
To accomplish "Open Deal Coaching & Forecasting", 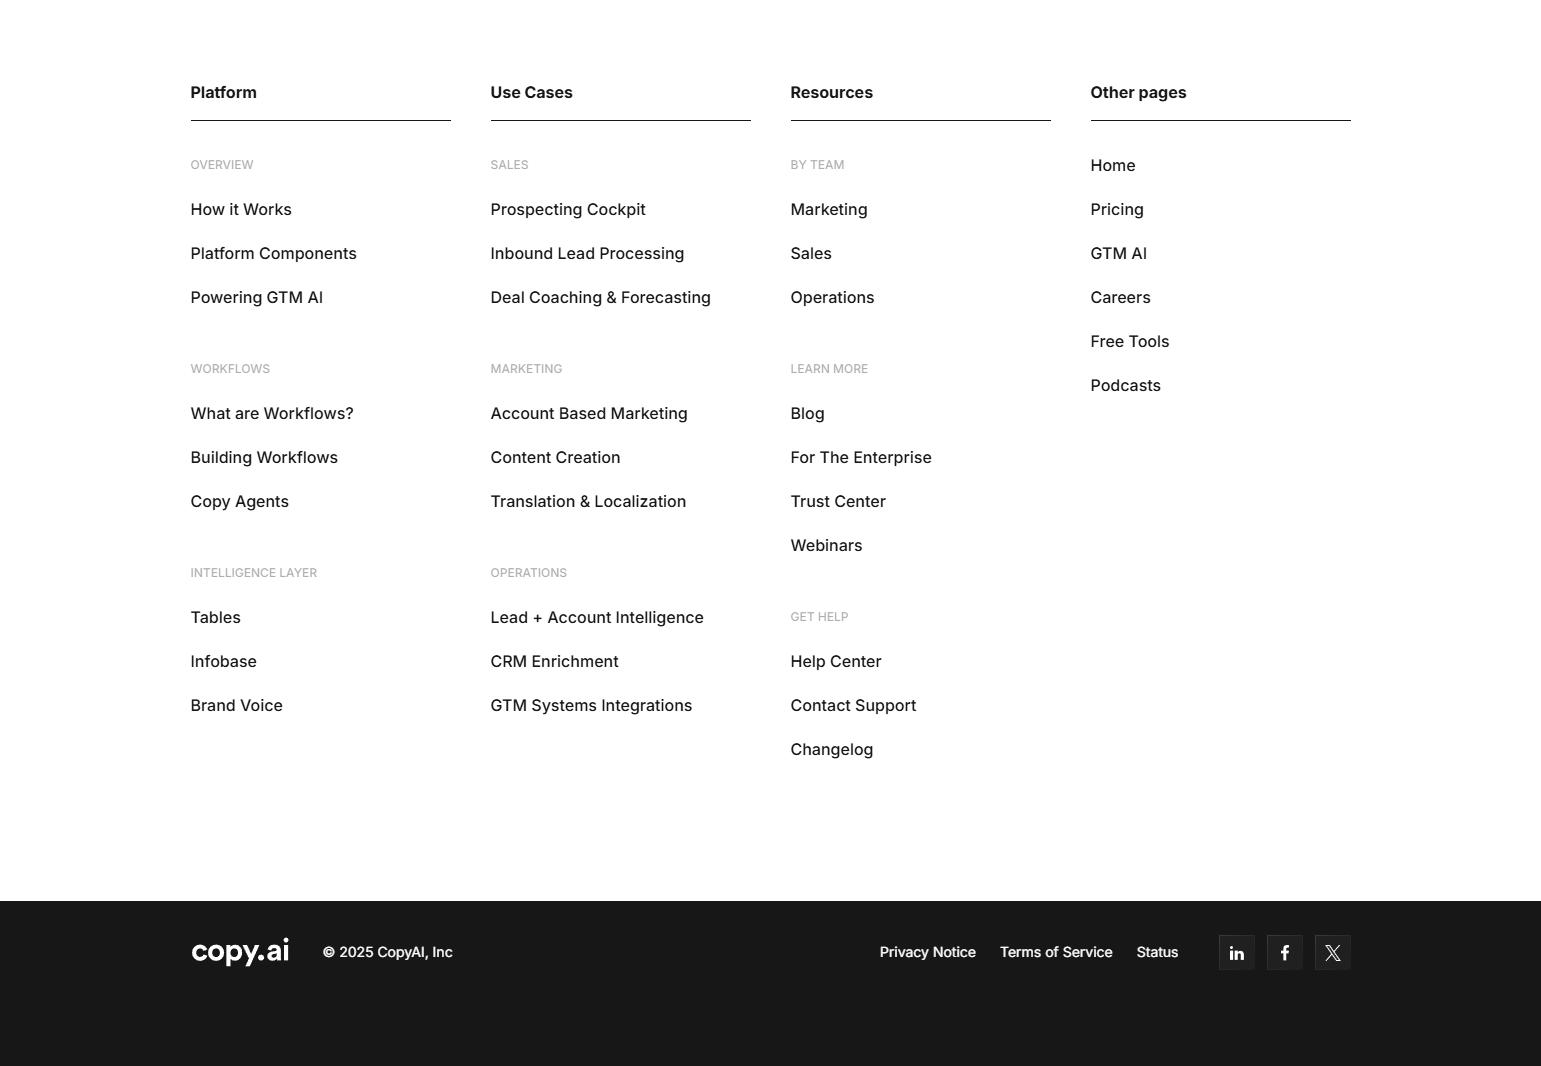I will coord(600,297).
